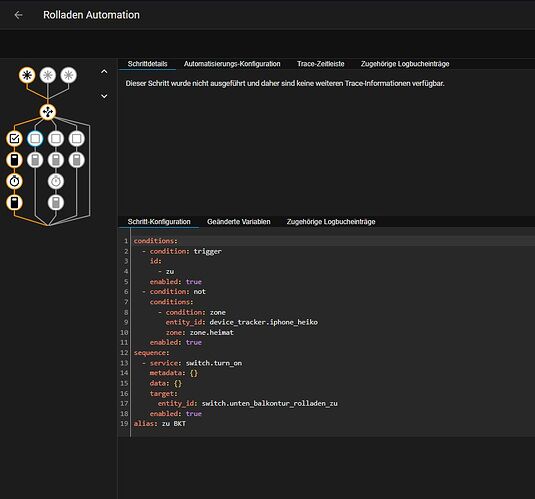
Task: Click the 'sequence:' line
Action: 151,353
